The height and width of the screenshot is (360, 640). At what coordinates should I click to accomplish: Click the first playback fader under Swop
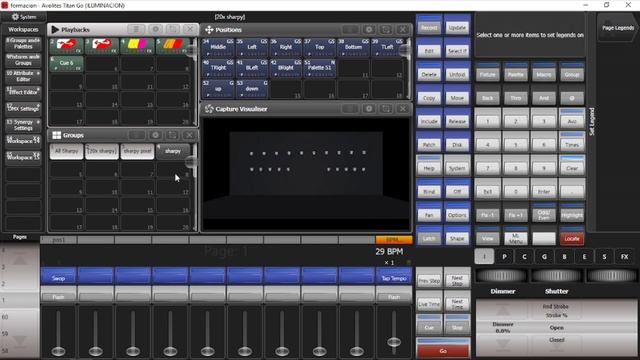[58, 351]
